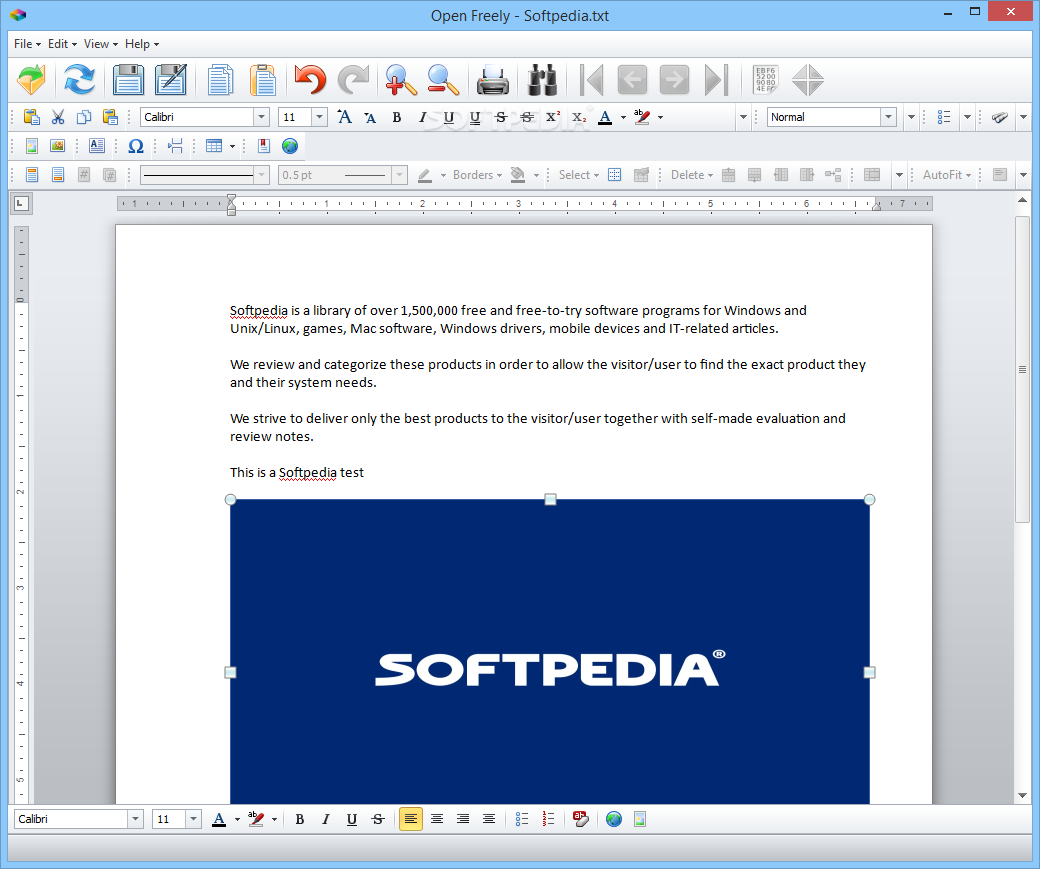Image resolution: width=1040 pixels, height=869 pixels.
Task: Click the vertical scrollbar thumb
Action: tap(1022, 369)
